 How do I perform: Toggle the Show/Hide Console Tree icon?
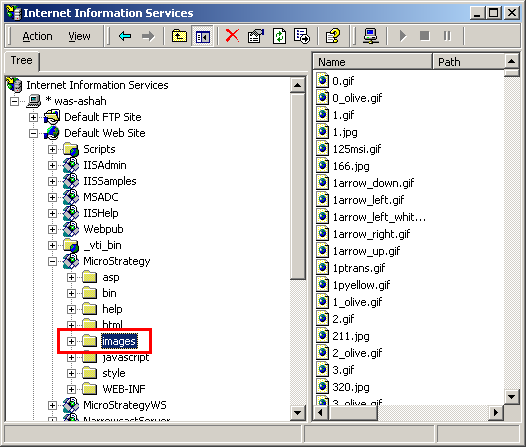tap(203, 36)
